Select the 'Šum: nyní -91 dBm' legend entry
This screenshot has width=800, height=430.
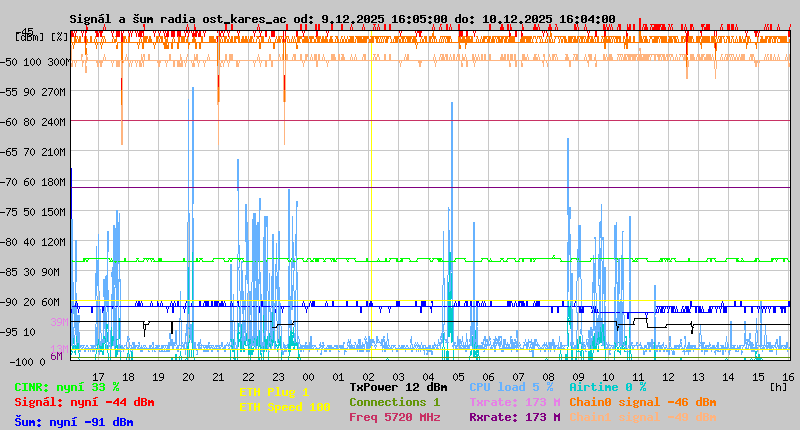point(74,422)
